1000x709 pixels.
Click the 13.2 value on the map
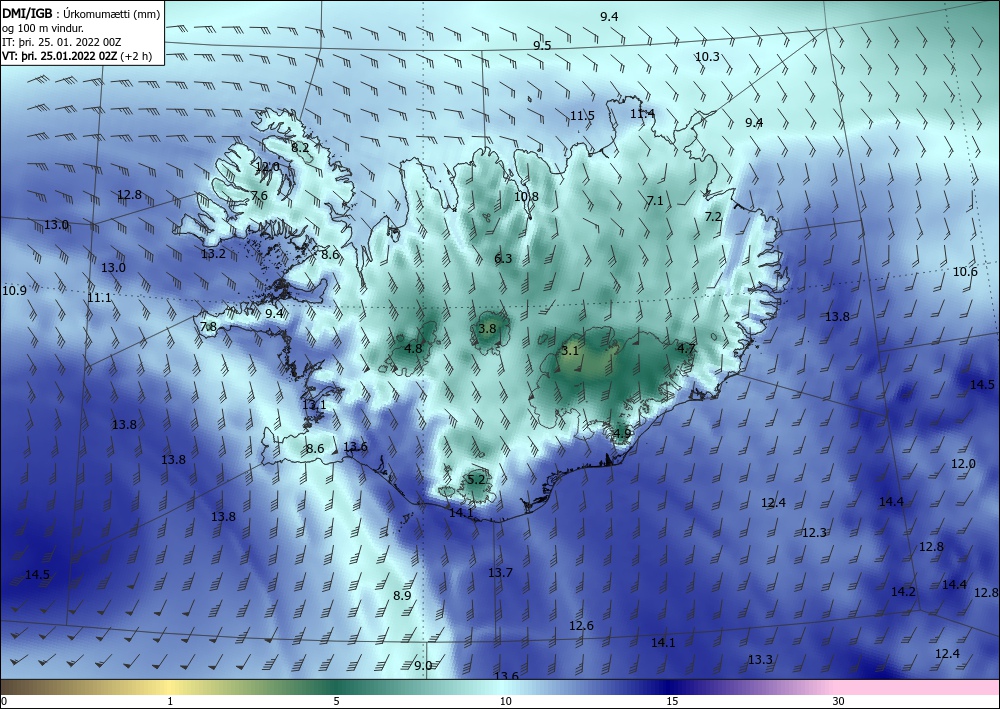coord(213,254)
